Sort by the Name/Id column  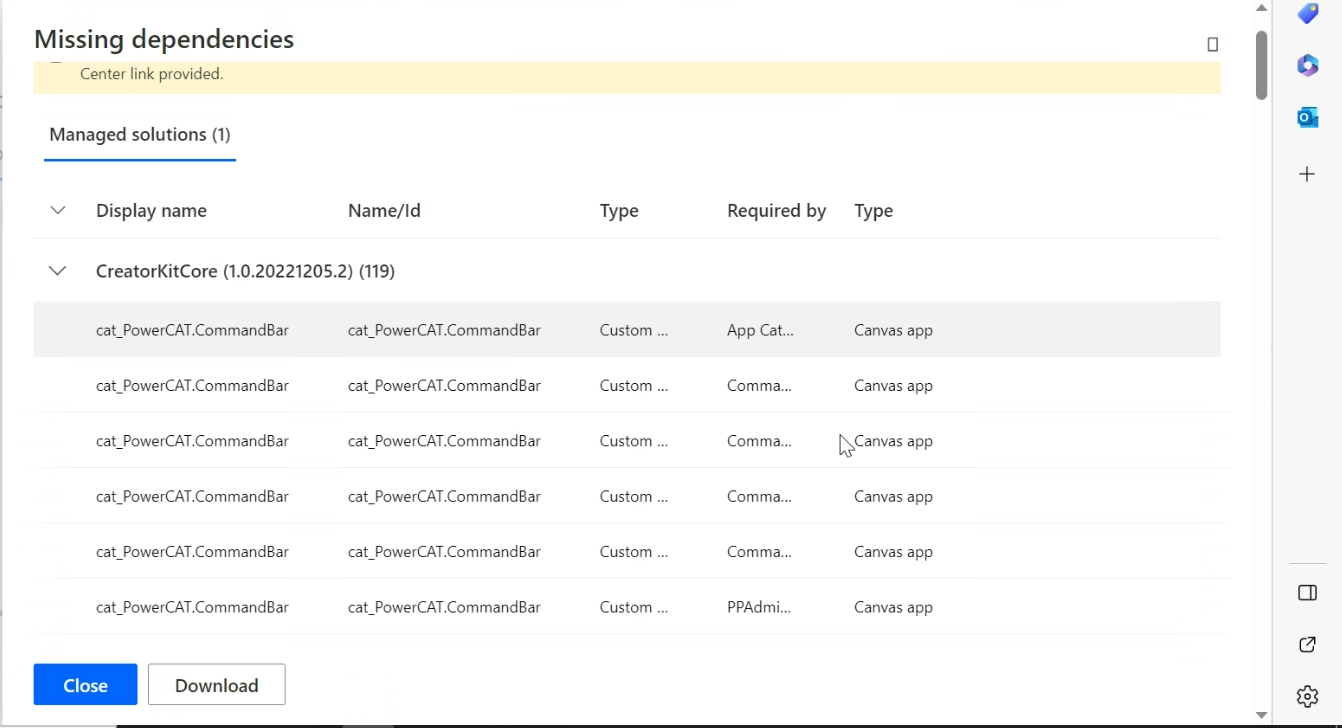pyautogui.click(x=384, y=210)
